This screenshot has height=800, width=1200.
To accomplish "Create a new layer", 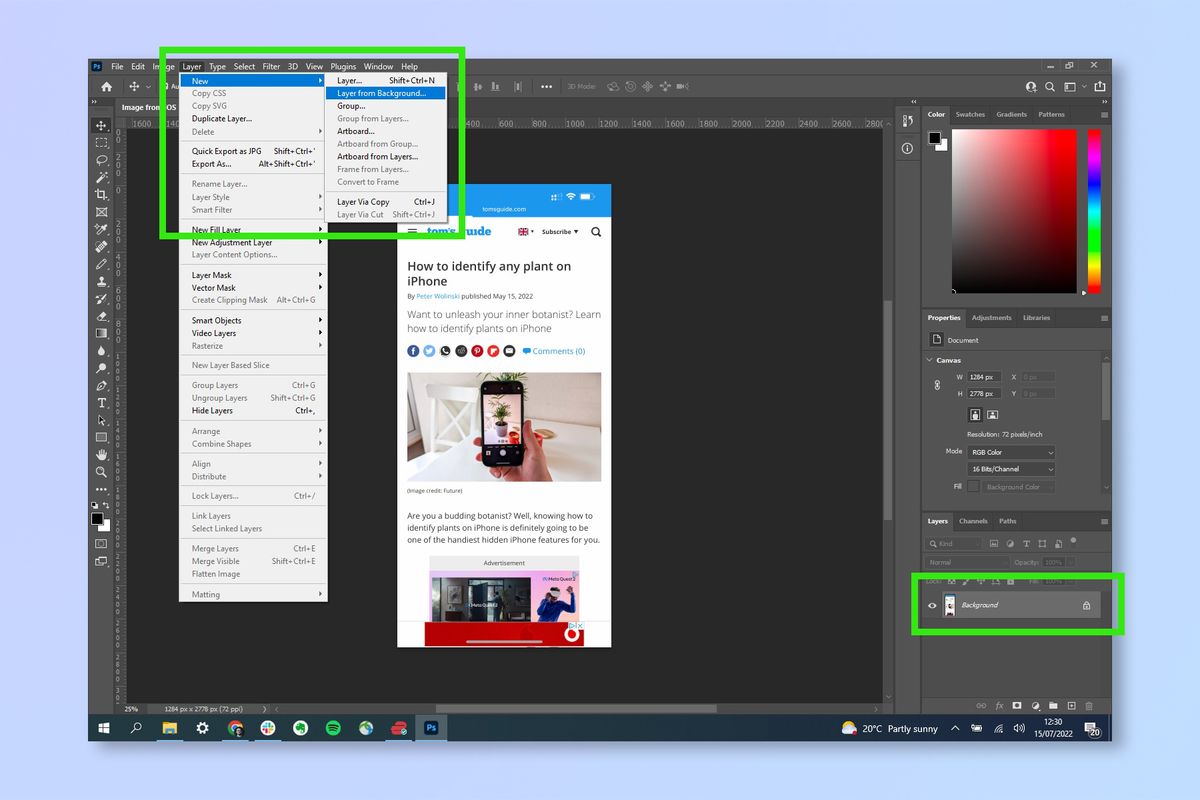I will click(1072, 705).
